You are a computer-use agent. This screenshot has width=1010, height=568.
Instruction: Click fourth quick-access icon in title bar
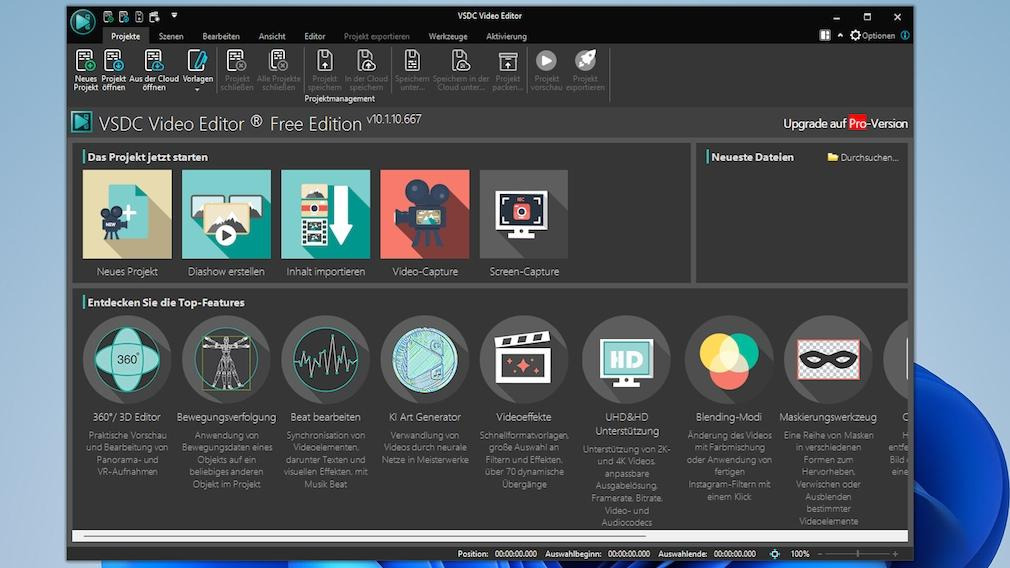click(155, 17)
